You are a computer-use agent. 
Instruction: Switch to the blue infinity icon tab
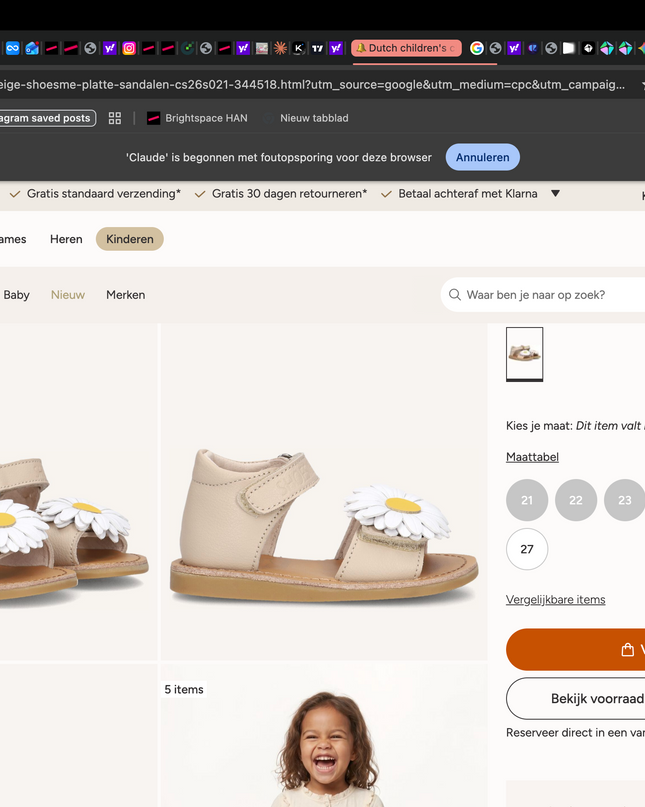(x=12, y=48)
